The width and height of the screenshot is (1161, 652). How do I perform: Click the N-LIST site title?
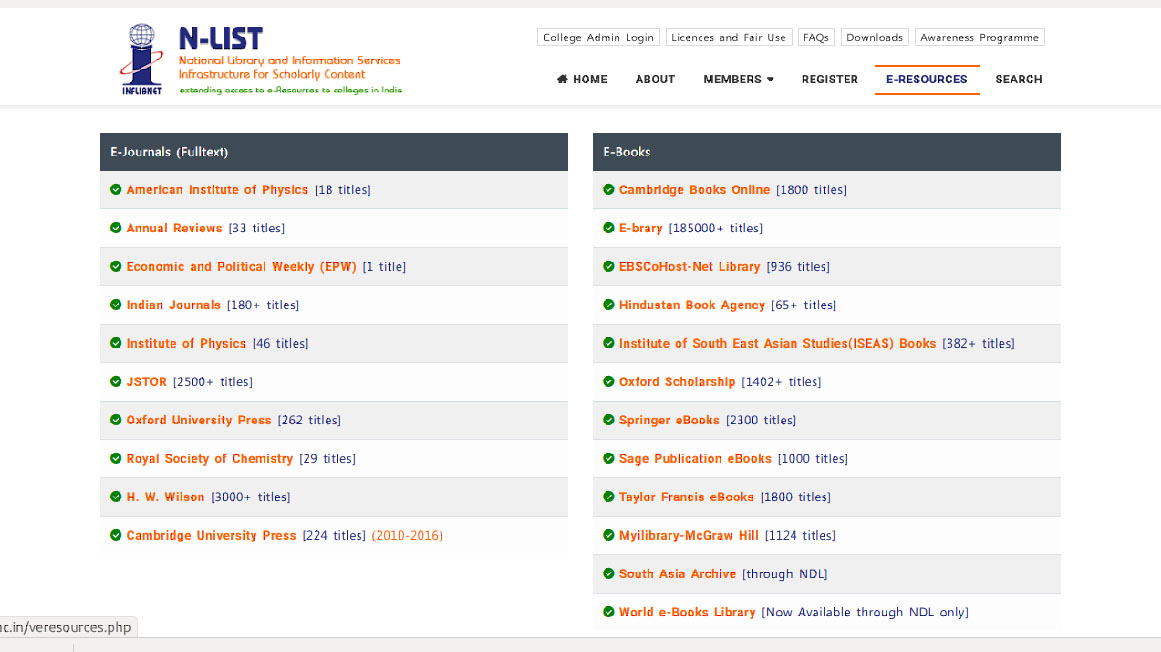coord(221,38)
